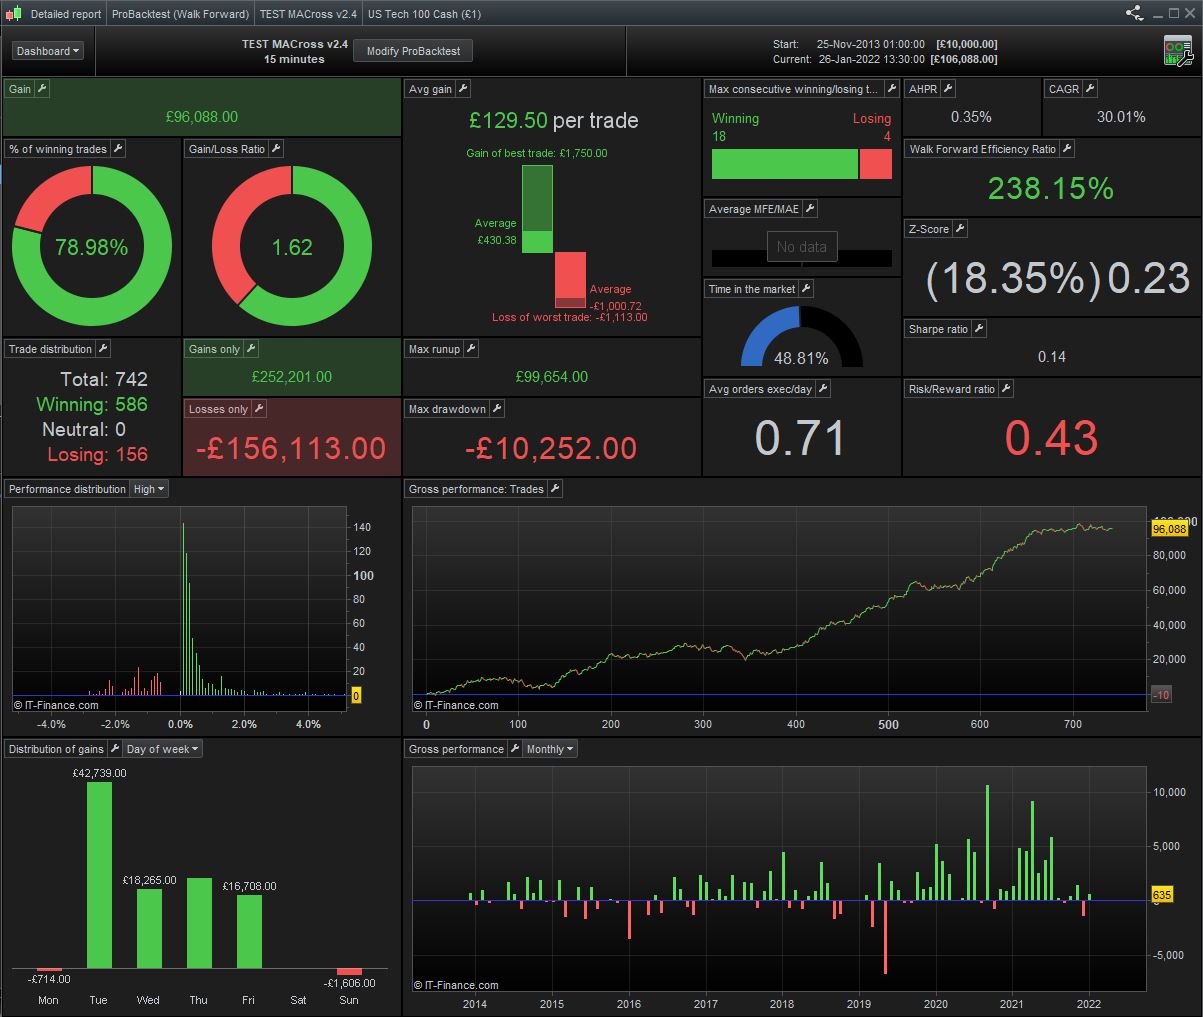This screenshot has height=1017, width=1203.
Task: Click the Time in the market wrench
Action: 806,289
